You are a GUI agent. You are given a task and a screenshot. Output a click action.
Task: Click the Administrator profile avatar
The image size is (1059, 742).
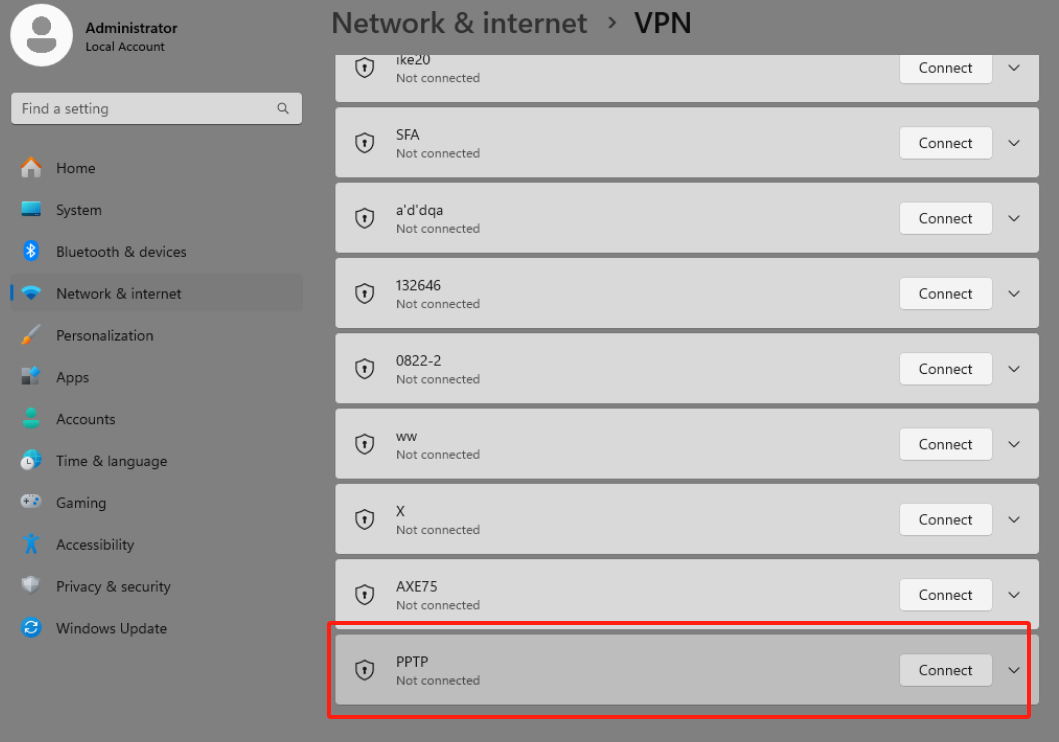pyautogui.click(x=41, y=35)
